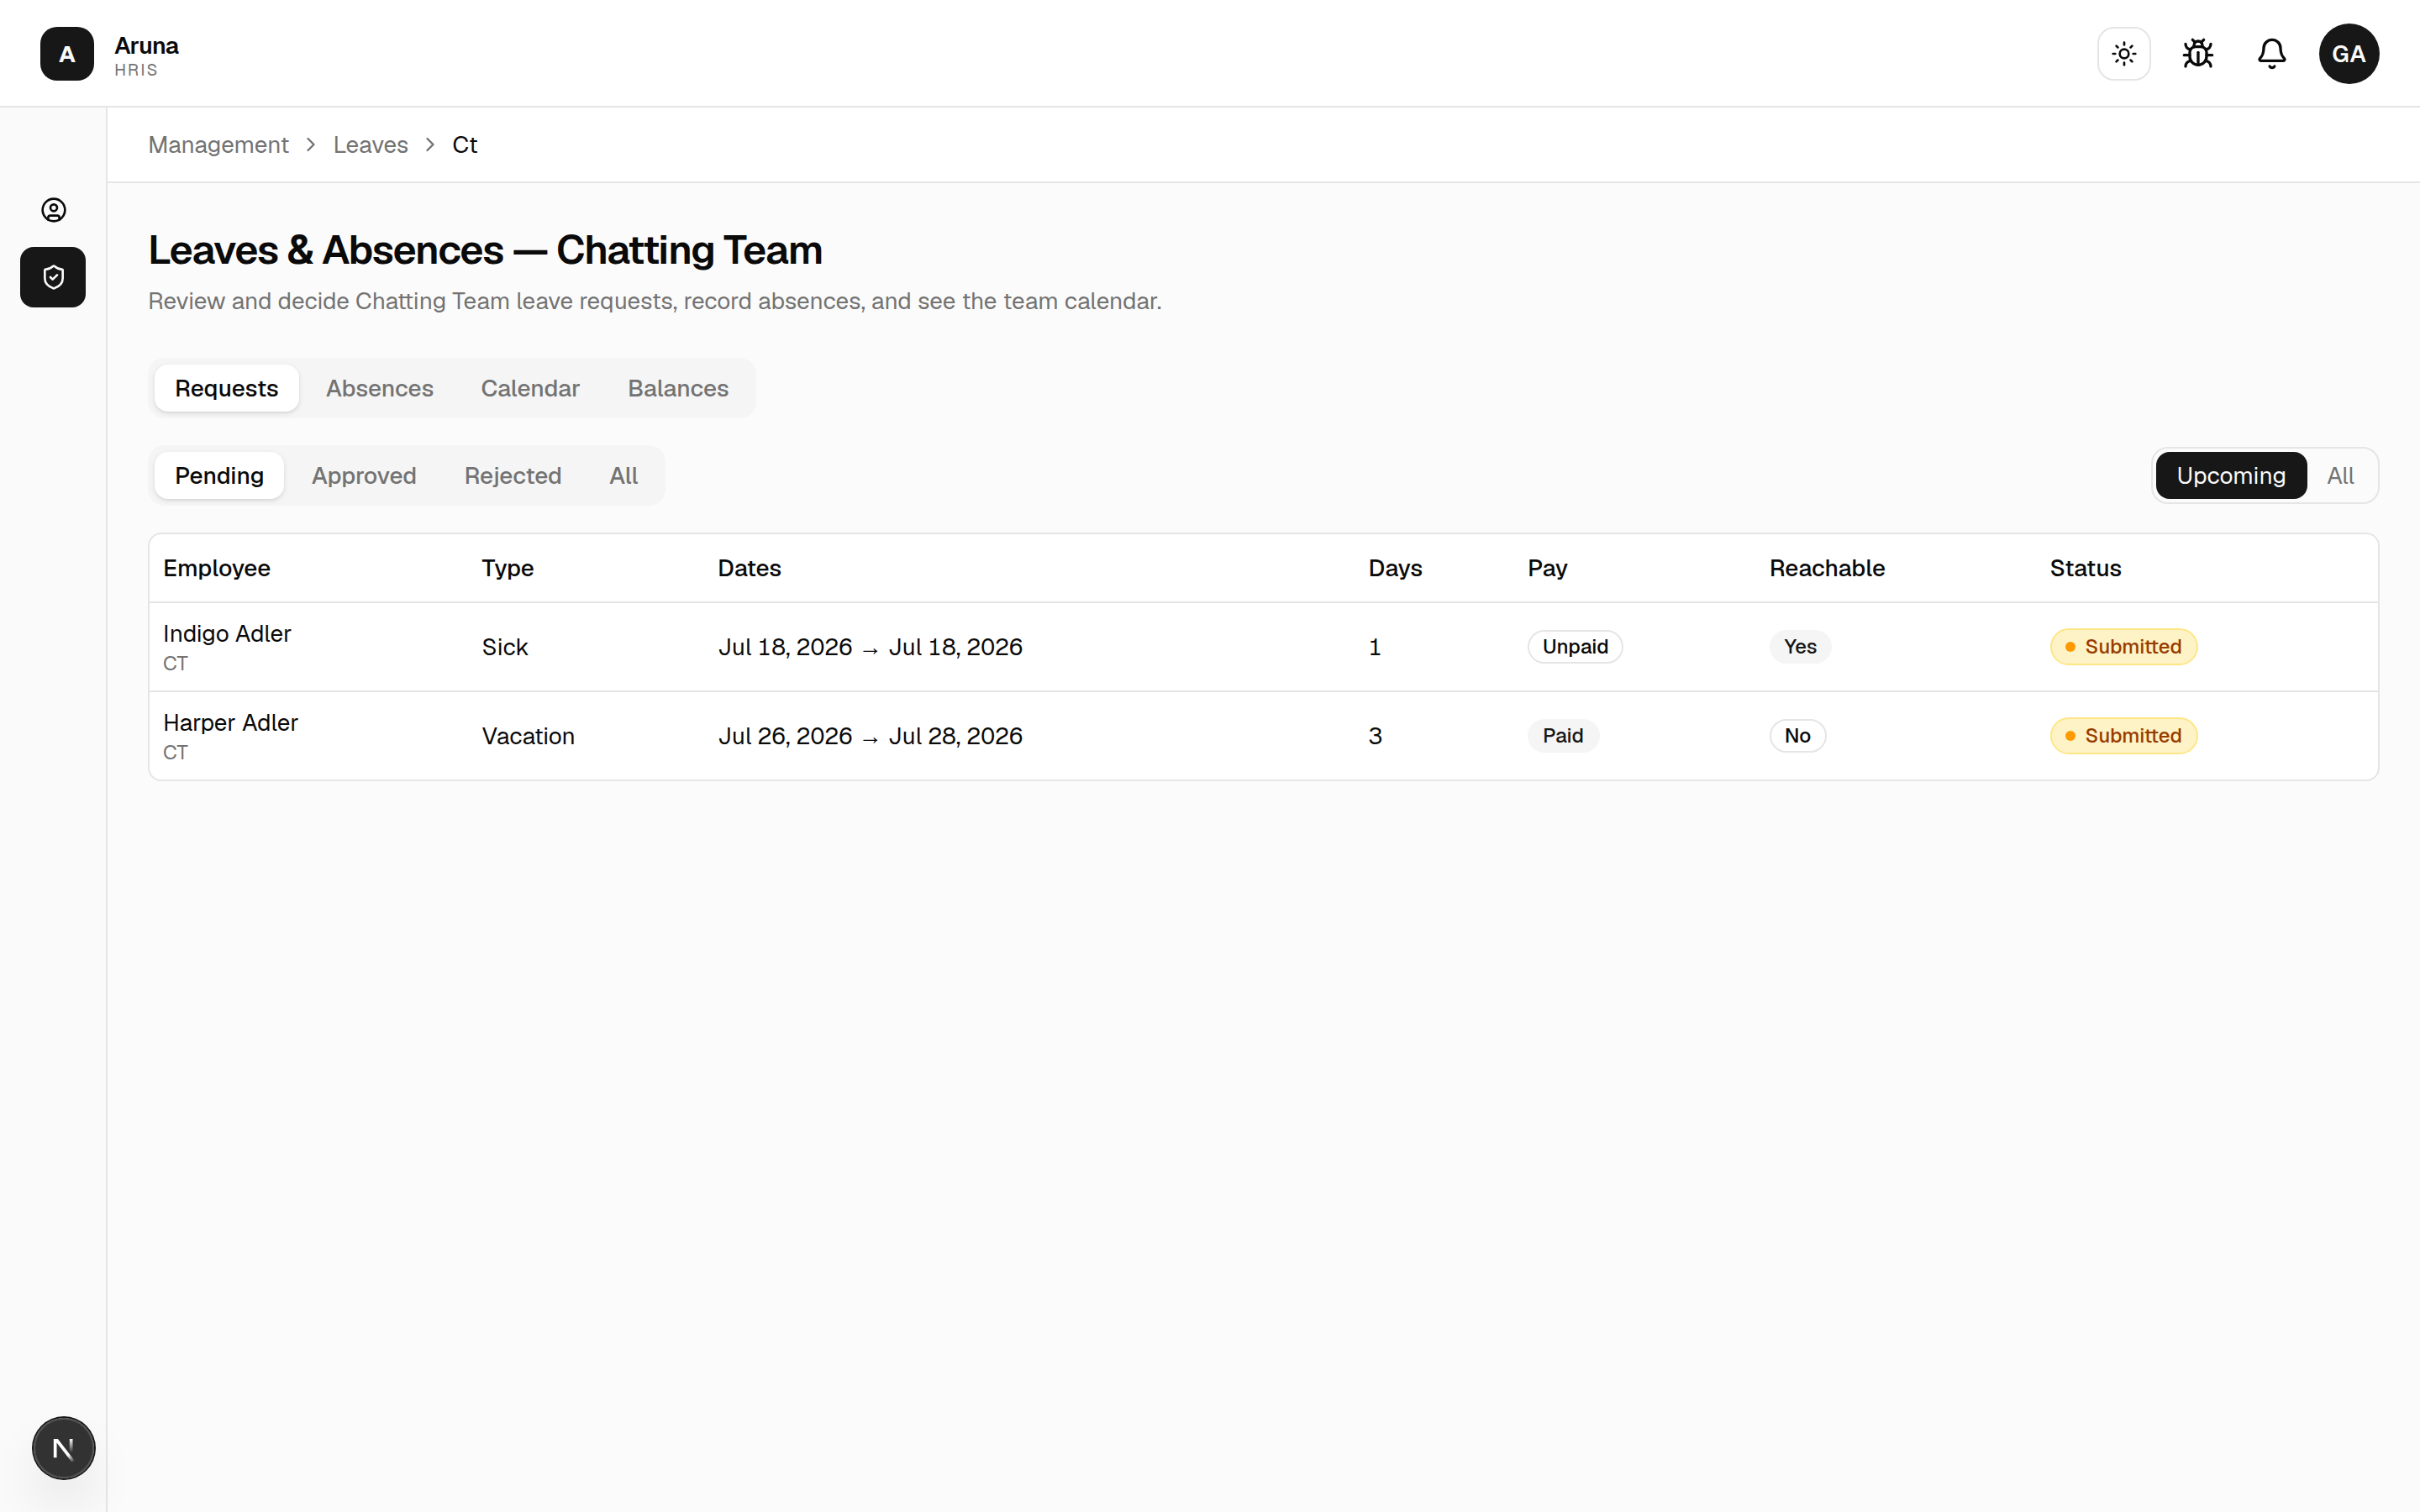
Task: Click the Dates column header
Action: pyautogui.click(x=749, y=568)
